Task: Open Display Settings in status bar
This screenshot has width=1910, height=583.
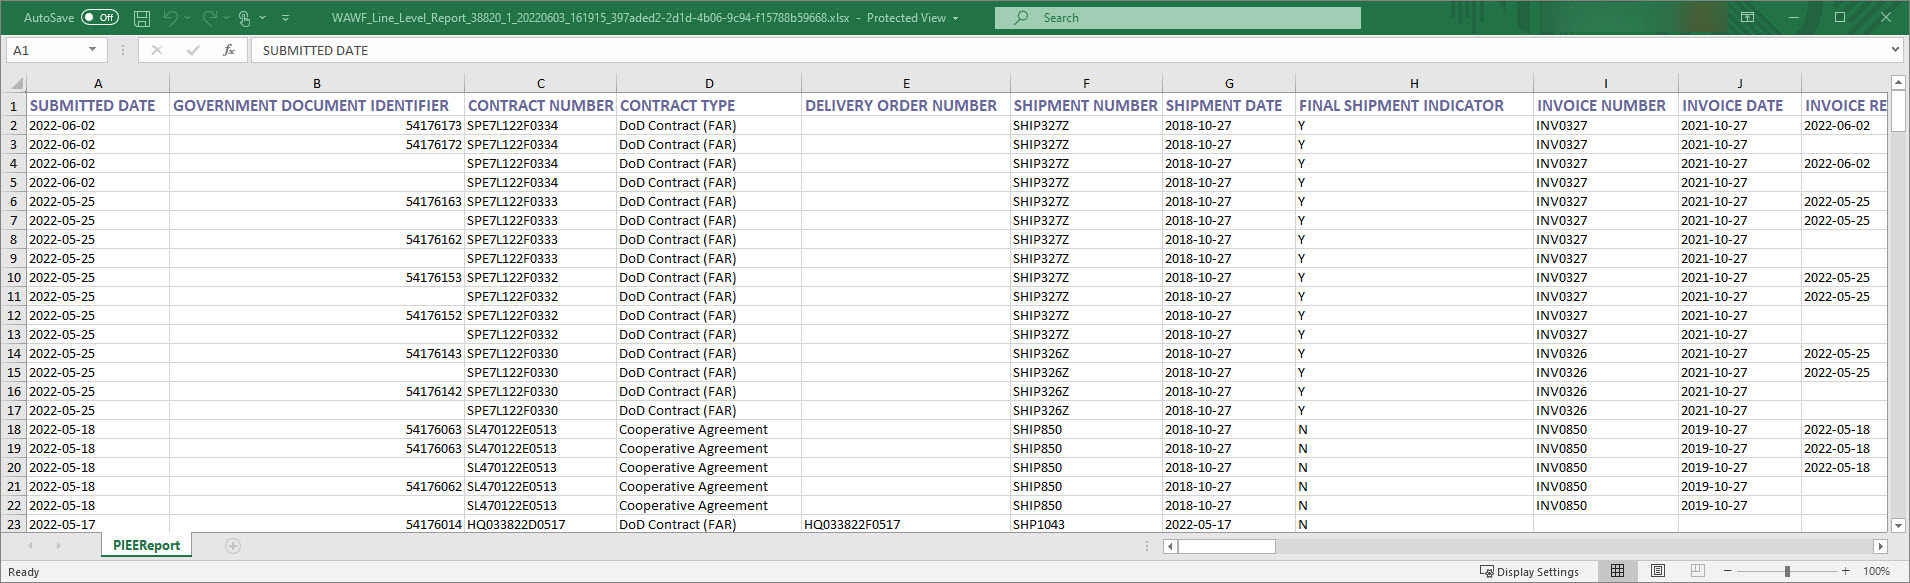Action: (x=1529, y=572)
